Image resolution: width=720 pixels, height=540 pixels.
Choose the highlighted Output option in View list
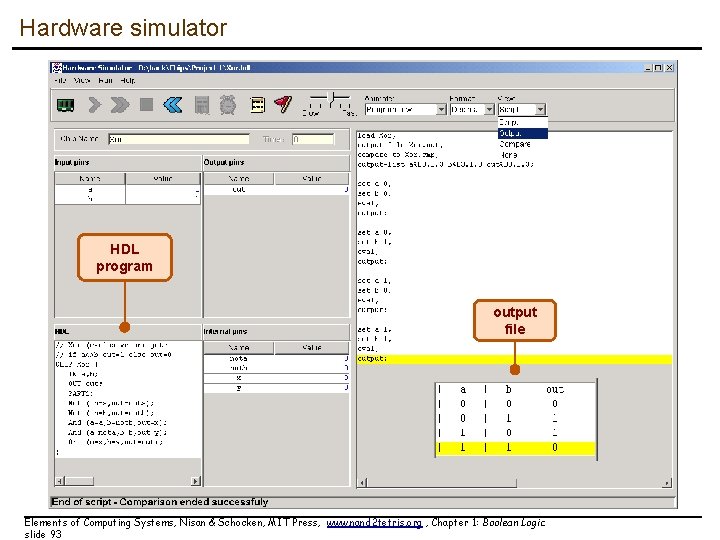coord(523,133)
